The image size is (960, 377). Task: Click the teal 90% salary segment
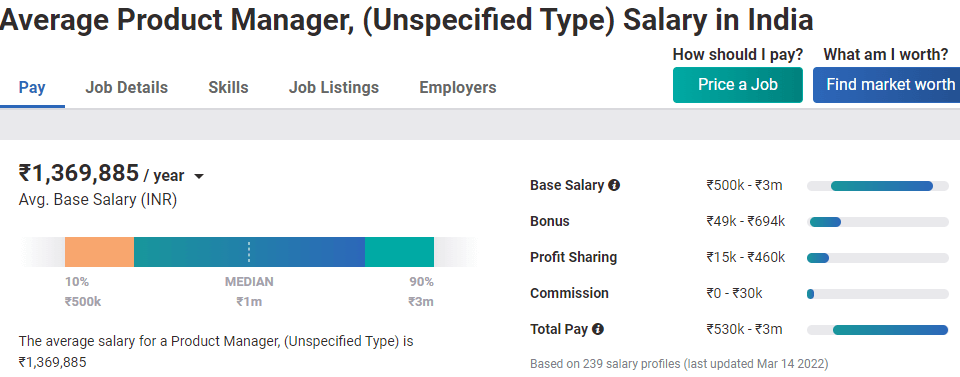coord(399,252)
